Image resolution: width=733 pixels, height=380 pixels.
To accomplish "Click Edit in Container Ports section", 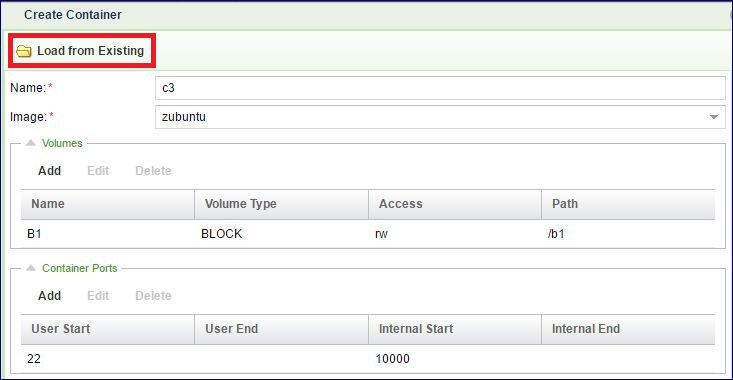I will click(x=98, y=295).
